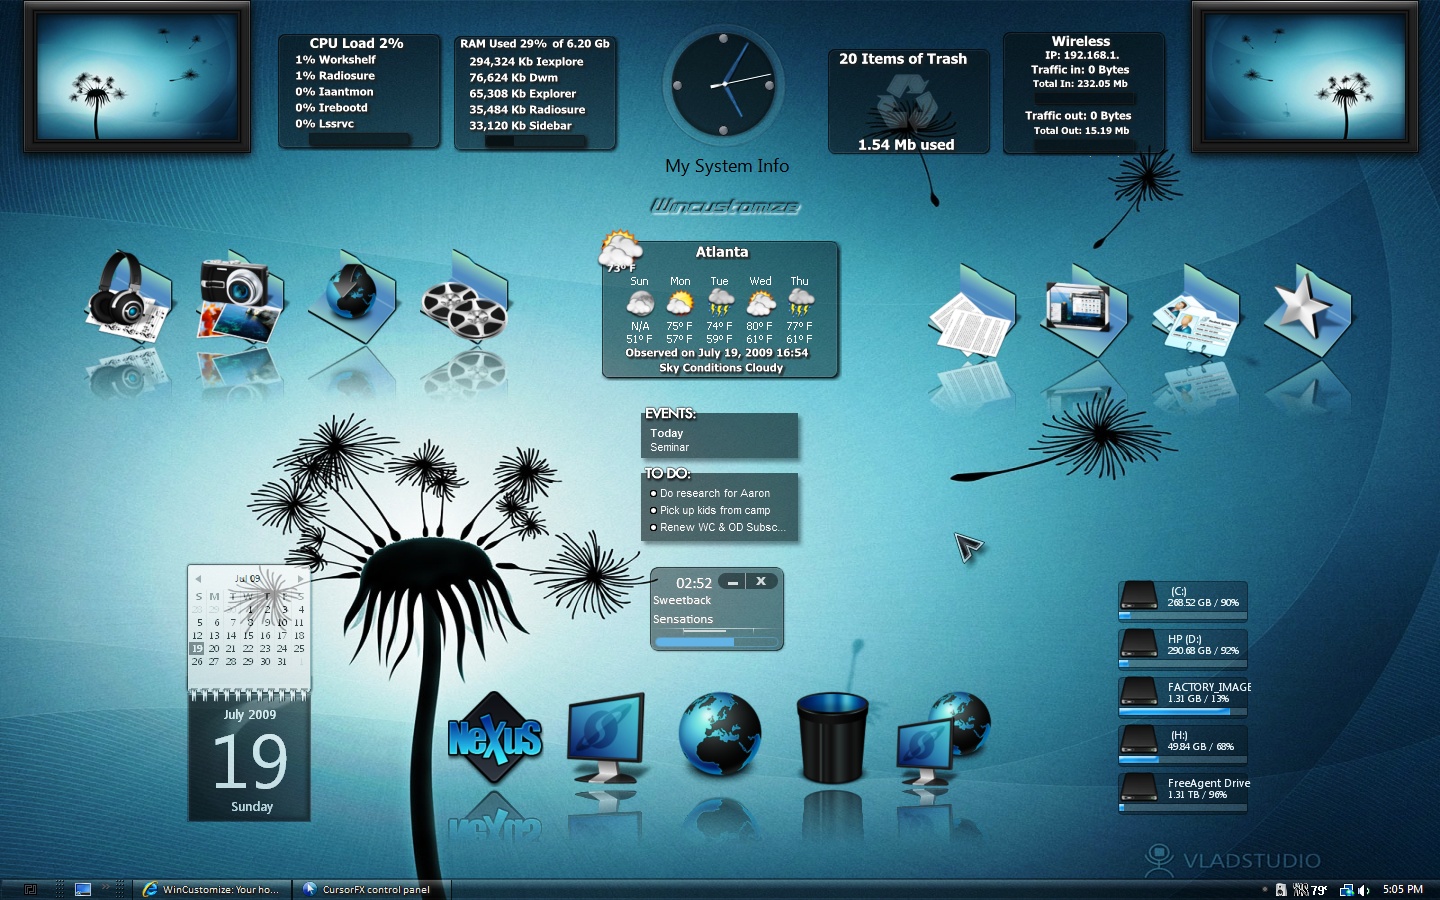Click Monday's forecast in the weather widget
The image size is (1440, 900).
pos(680,310)
